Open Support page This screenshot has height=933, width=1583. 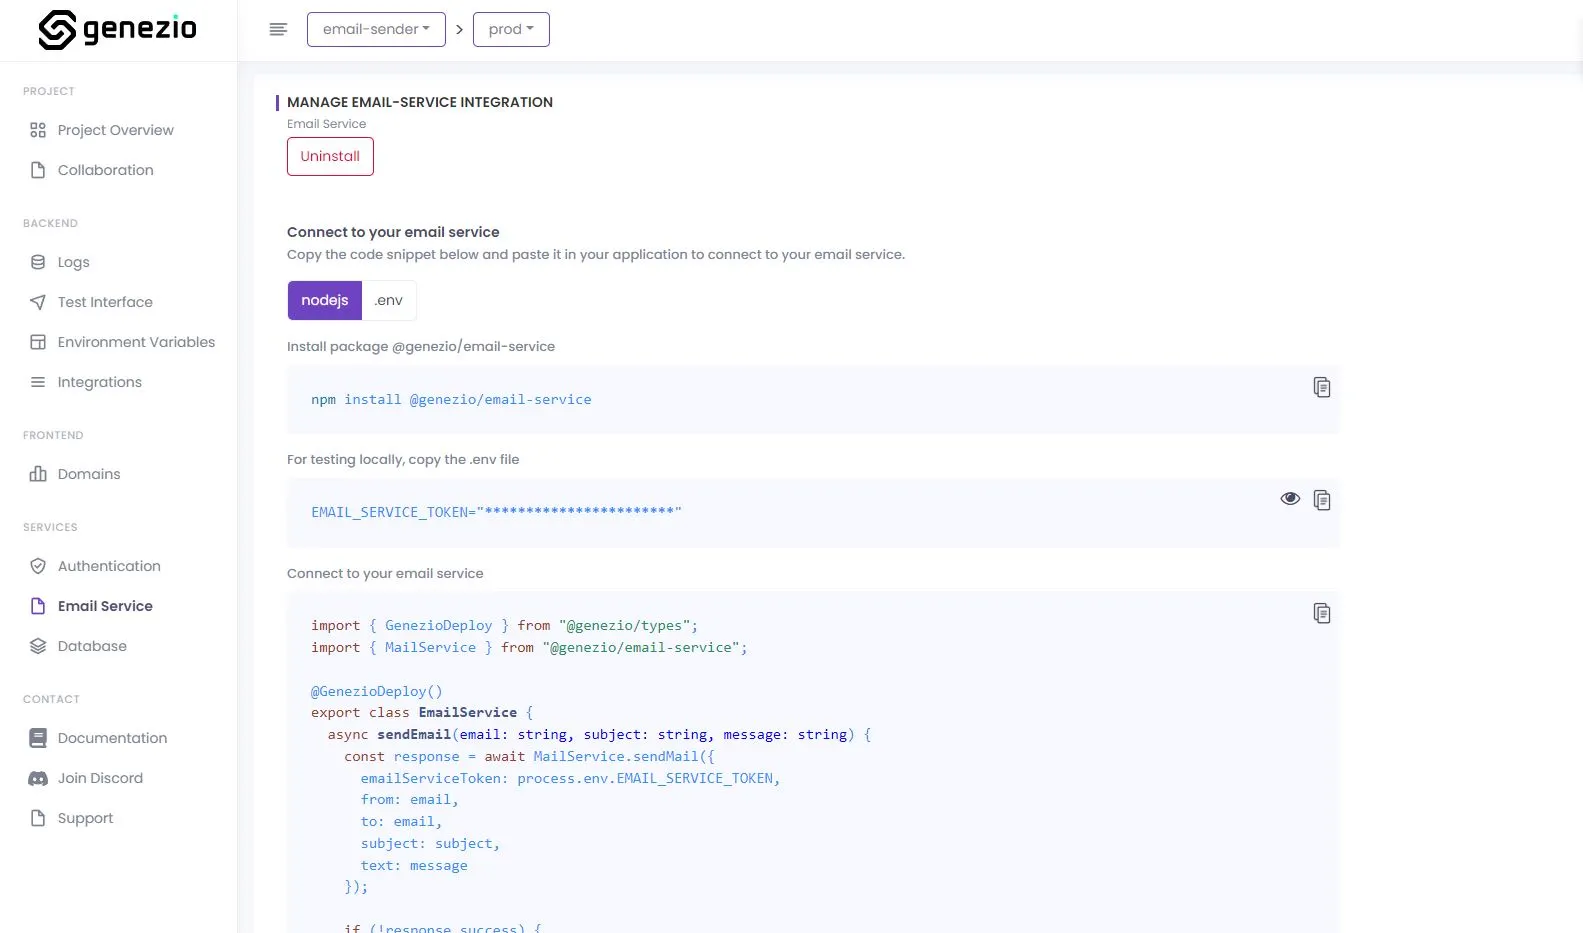(85, 818)
